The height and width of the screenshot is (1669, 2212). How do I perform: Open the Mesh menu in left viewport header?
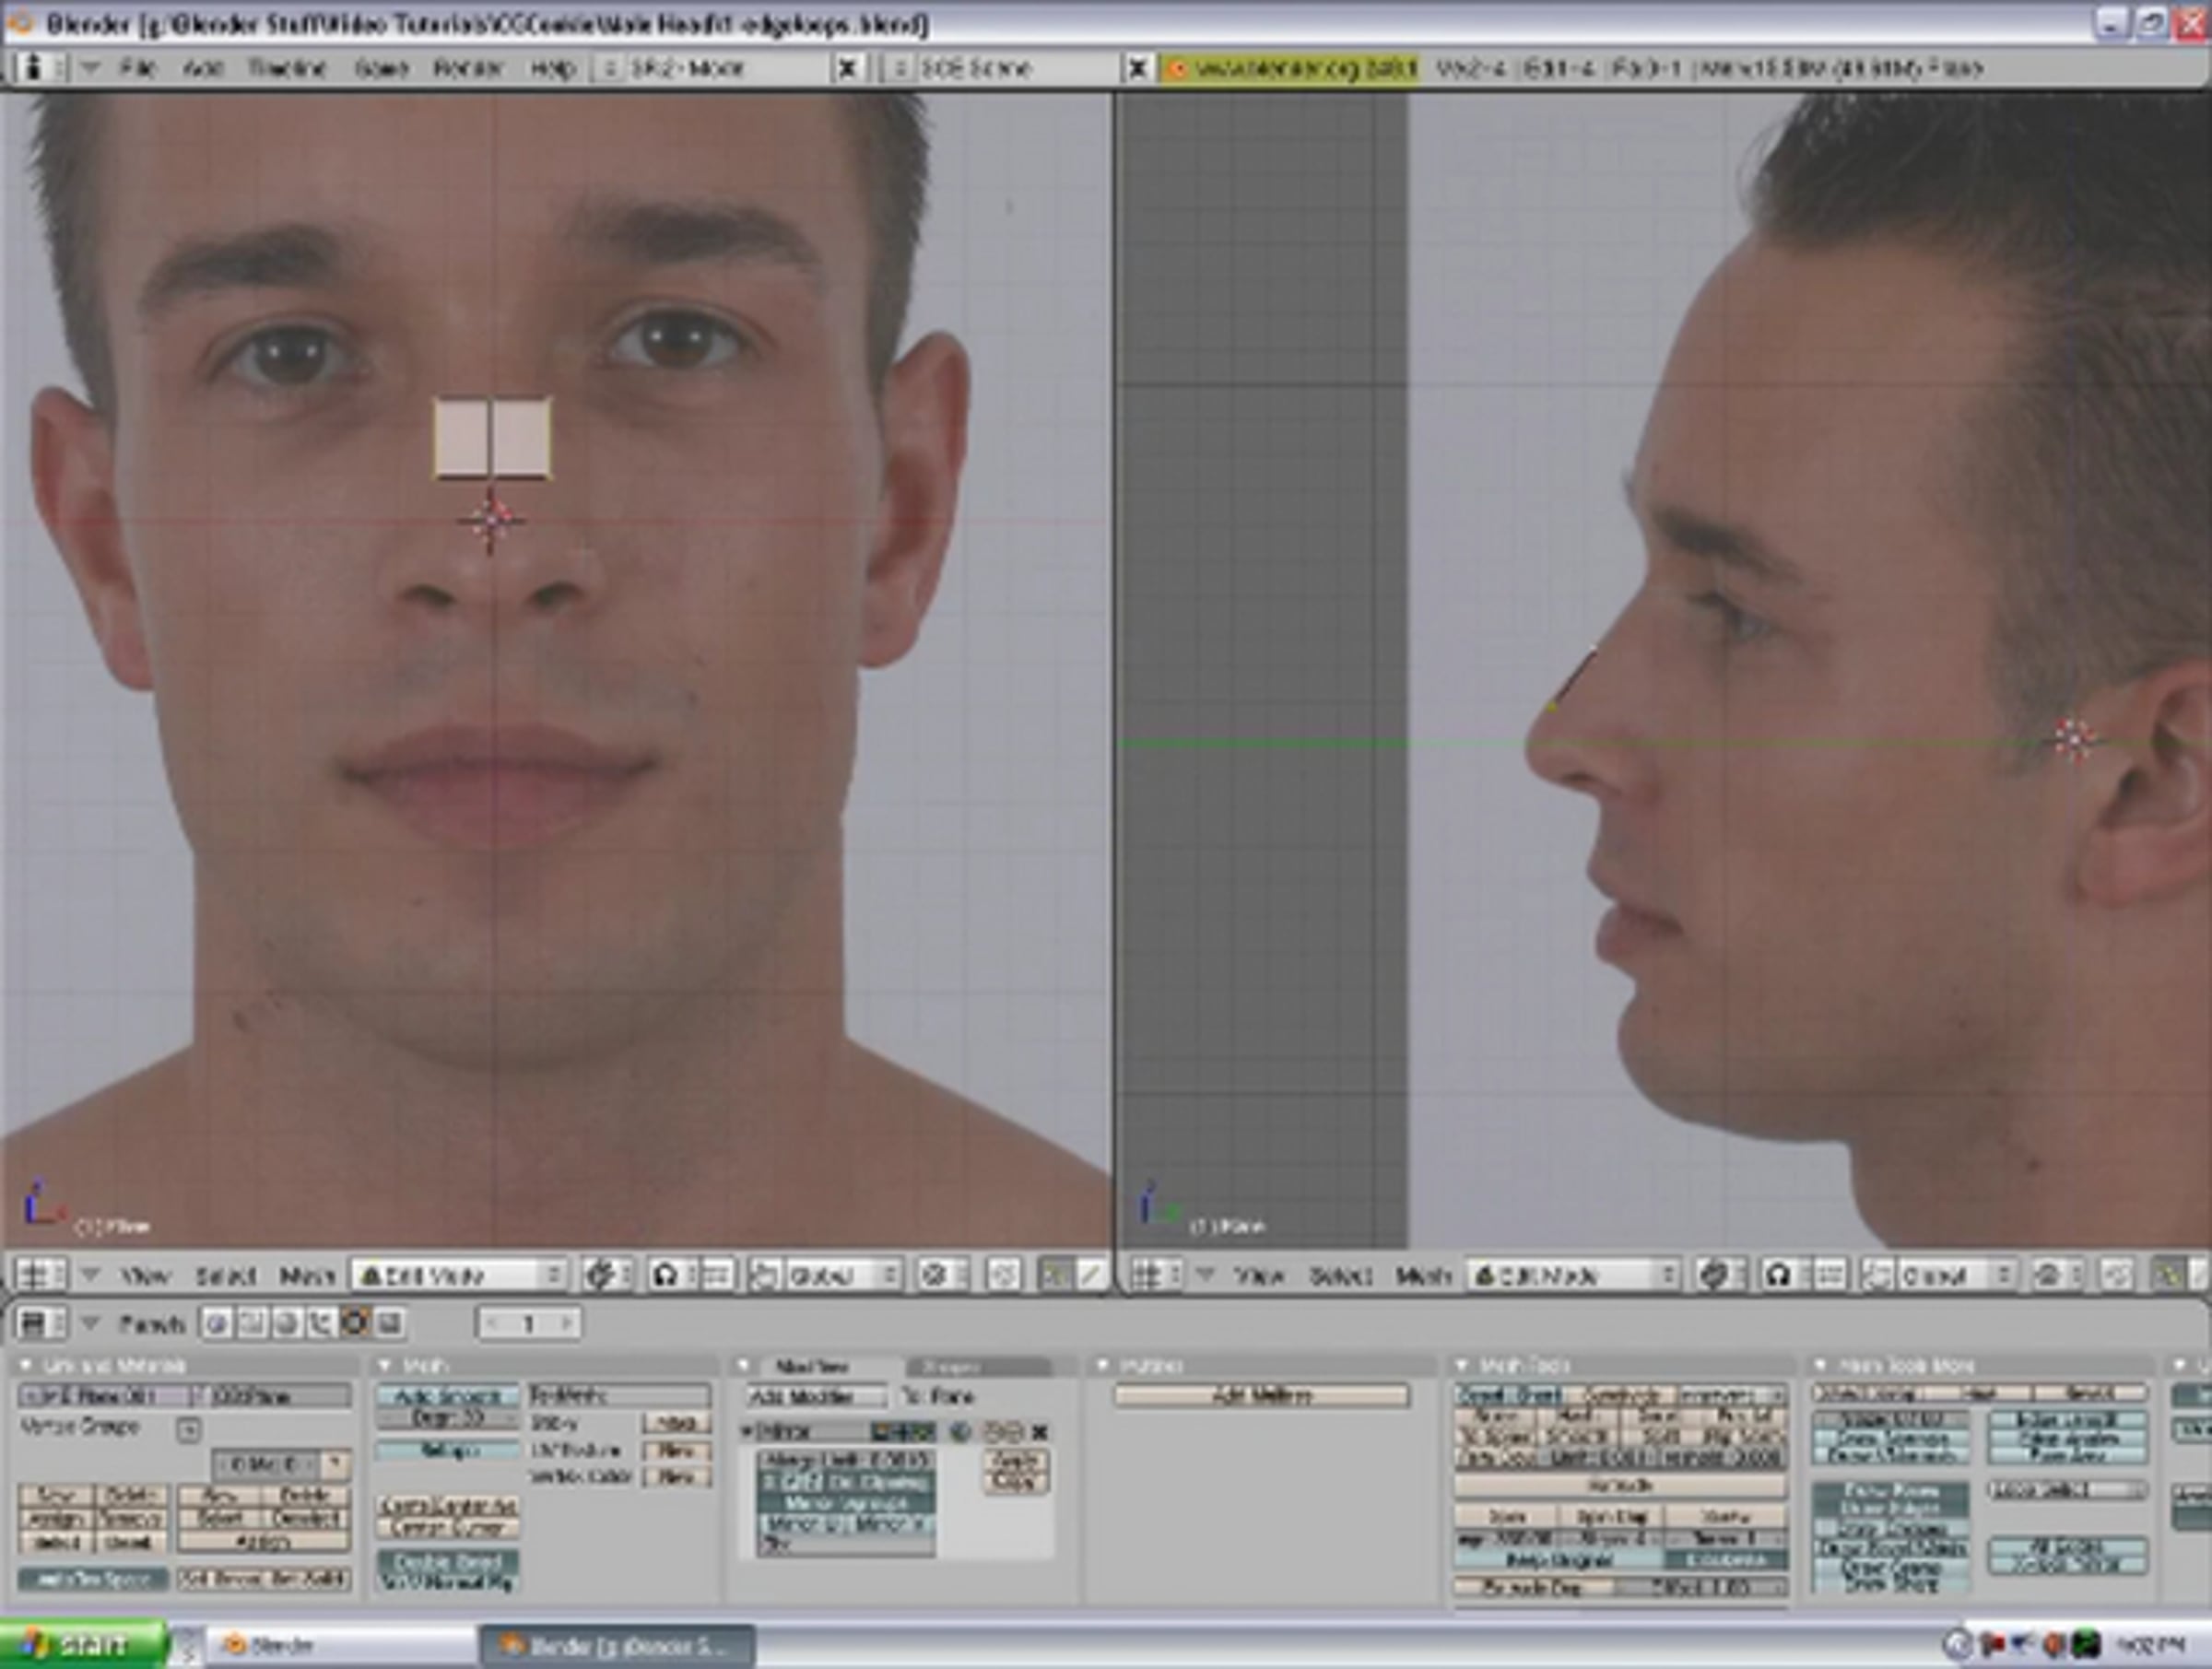click(306, 1275)
